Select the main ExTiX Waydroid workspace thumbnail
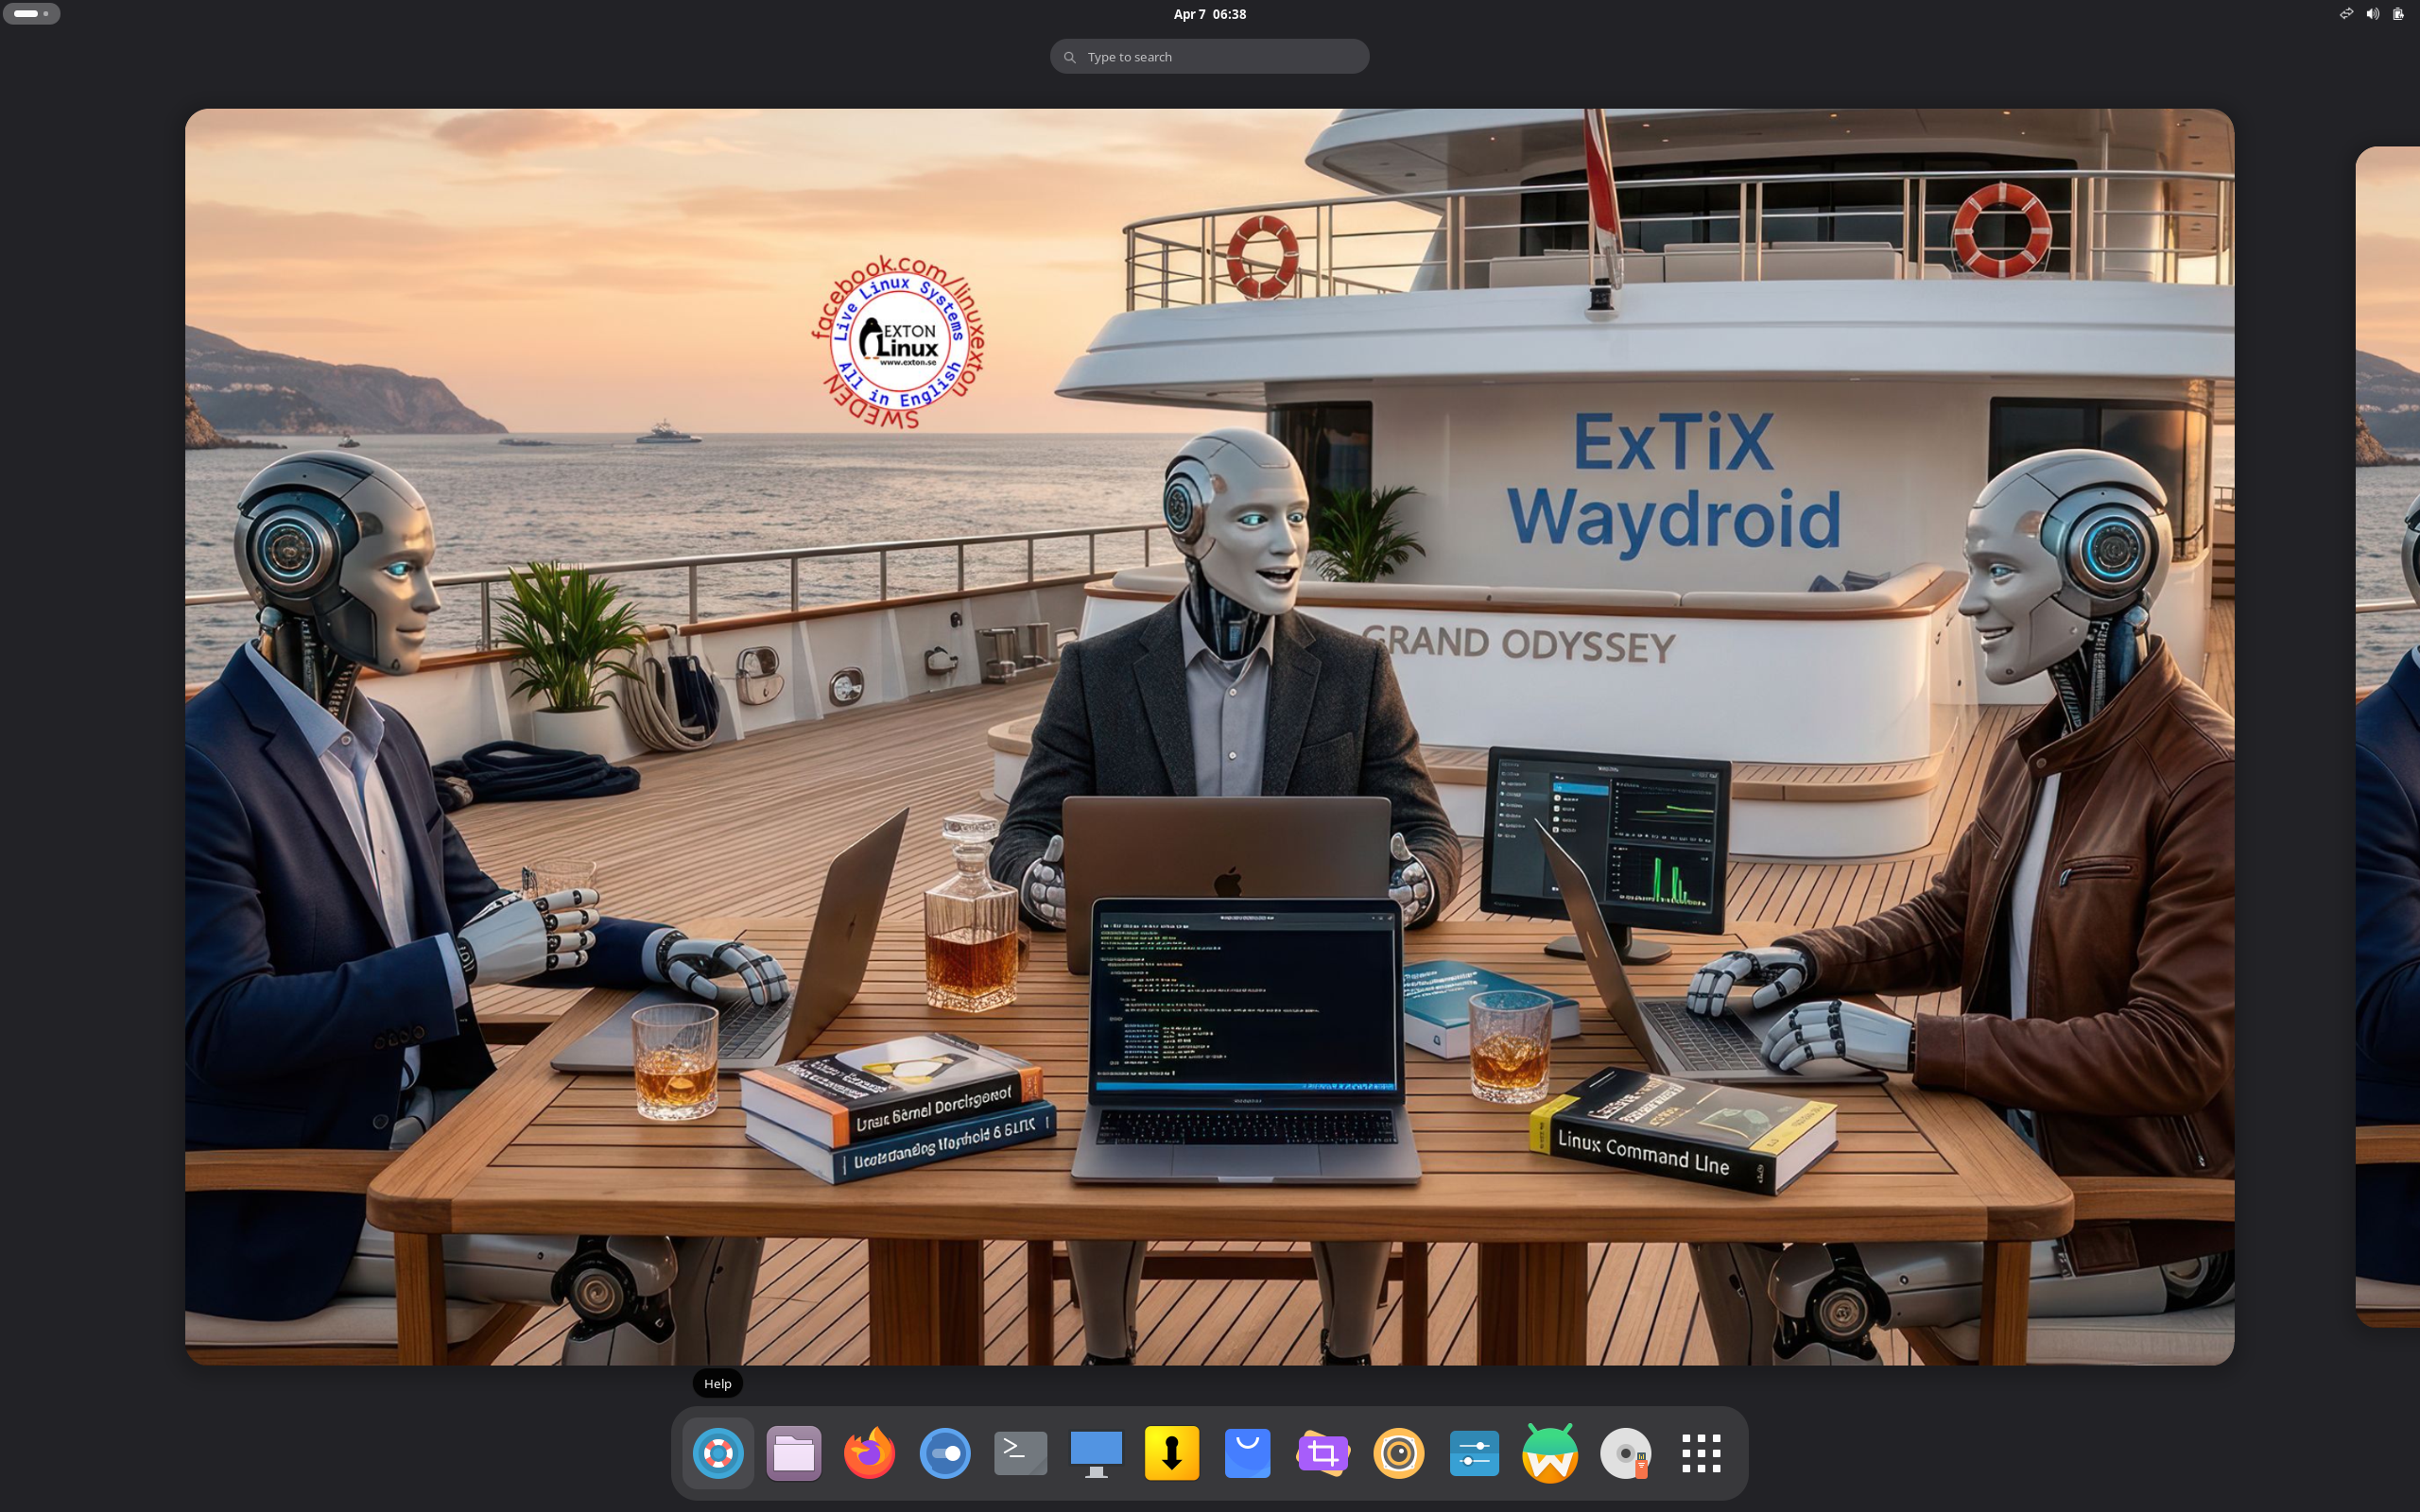Image resolution: width=2420 pixels, height=1512 pixels. click(x=1209, y=737)
